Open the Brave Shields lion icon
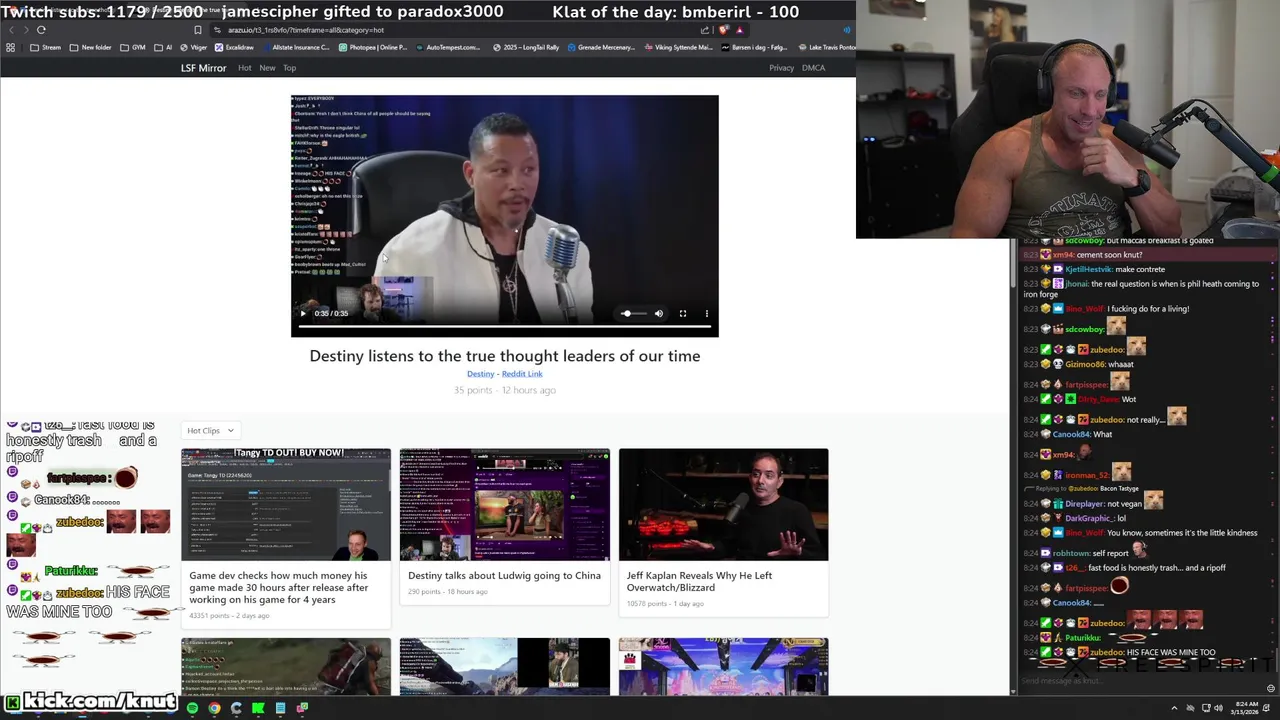 pos(725,30)
